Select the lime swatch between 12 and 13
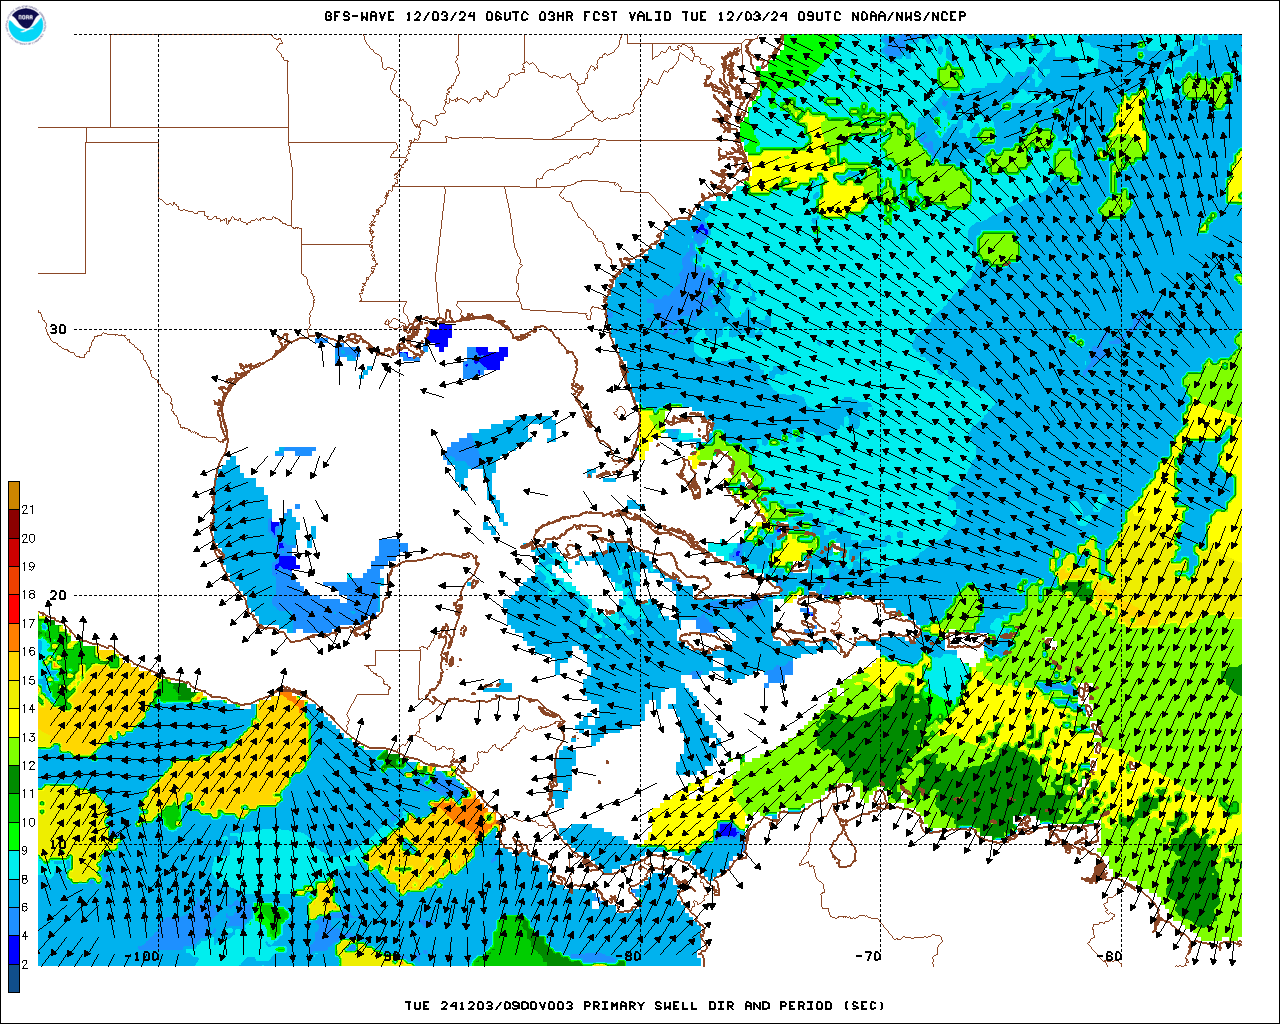 pyautogui.click(x=14, y=752)
